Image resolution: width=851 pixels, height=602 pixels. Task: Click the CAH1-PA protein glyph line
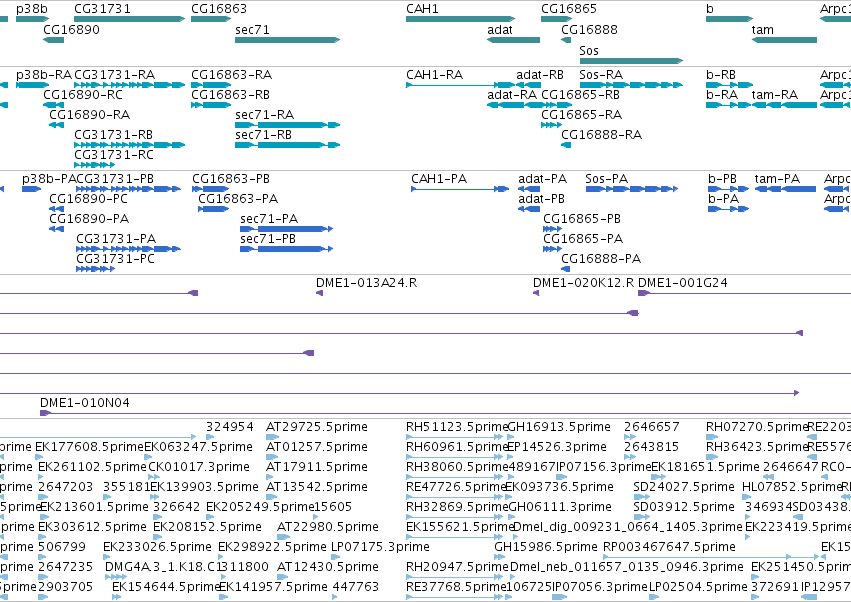[x=460, y=189]
